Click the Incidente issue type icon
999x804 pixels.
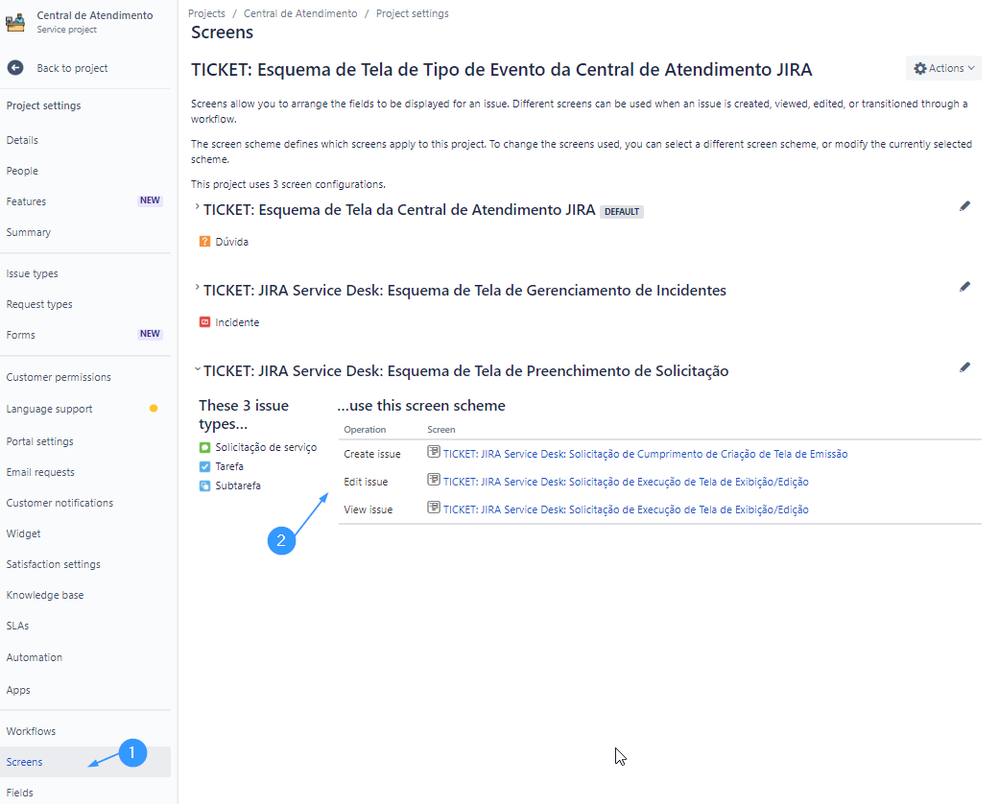[207, 322]
